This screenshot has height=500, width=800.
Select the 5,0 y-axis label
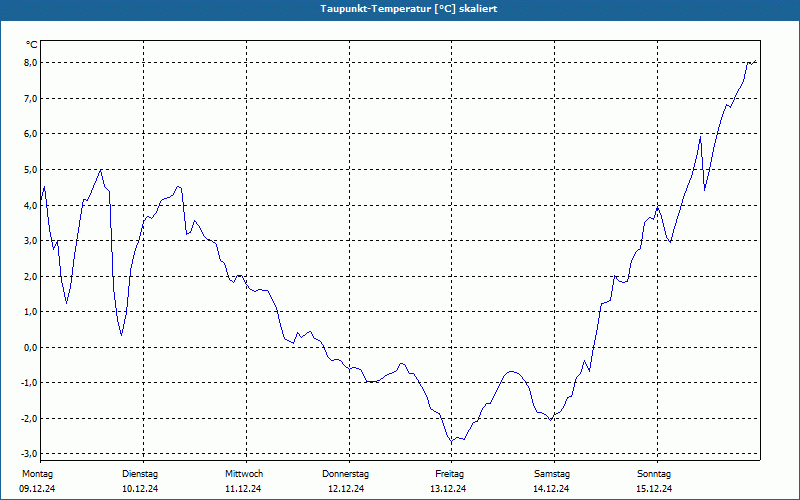30,170
